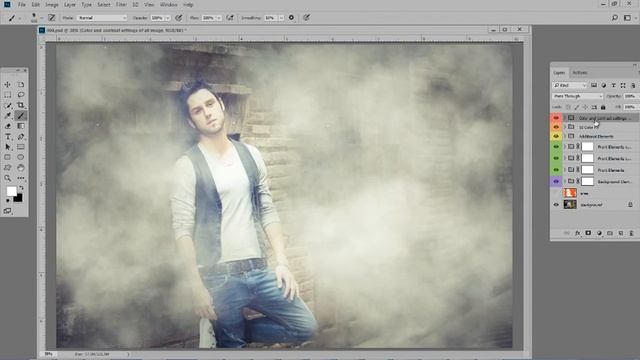Image resolution: width=640 pixels, height=360 pixels.
Task: Open the Image menu
Action: [51, 4]
